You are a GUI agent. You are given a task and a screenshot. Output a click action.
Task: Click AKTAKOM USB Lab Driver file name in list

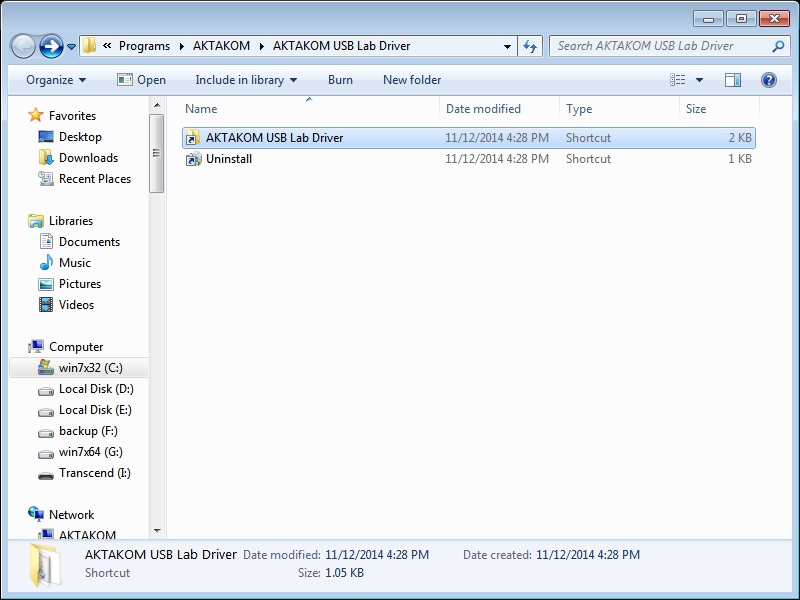tap(274, 138)
